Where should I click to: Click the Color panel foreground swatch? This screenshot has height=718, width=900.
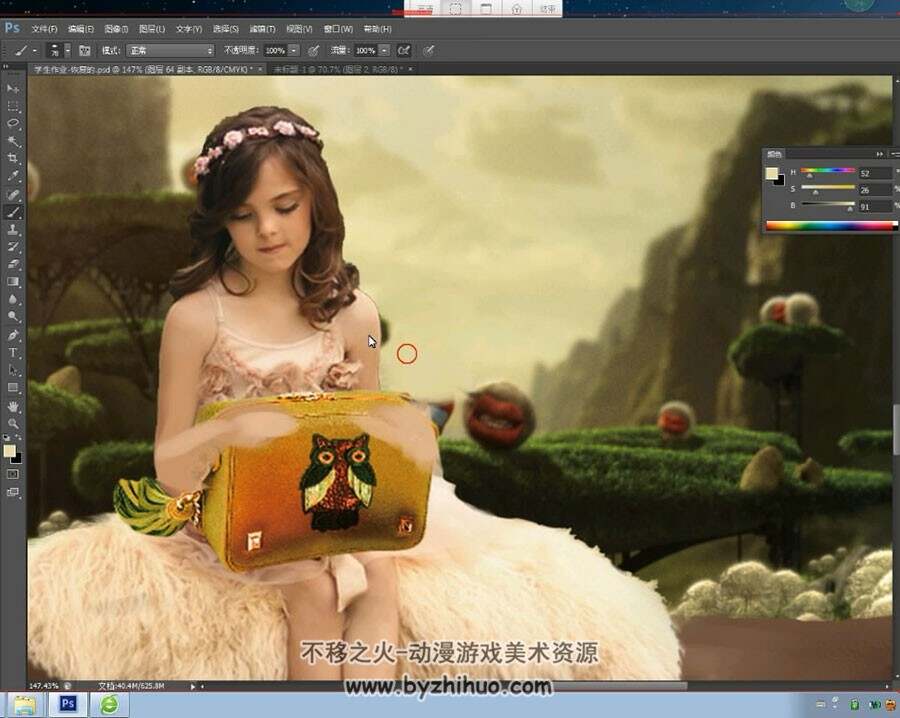pos(771,173)
